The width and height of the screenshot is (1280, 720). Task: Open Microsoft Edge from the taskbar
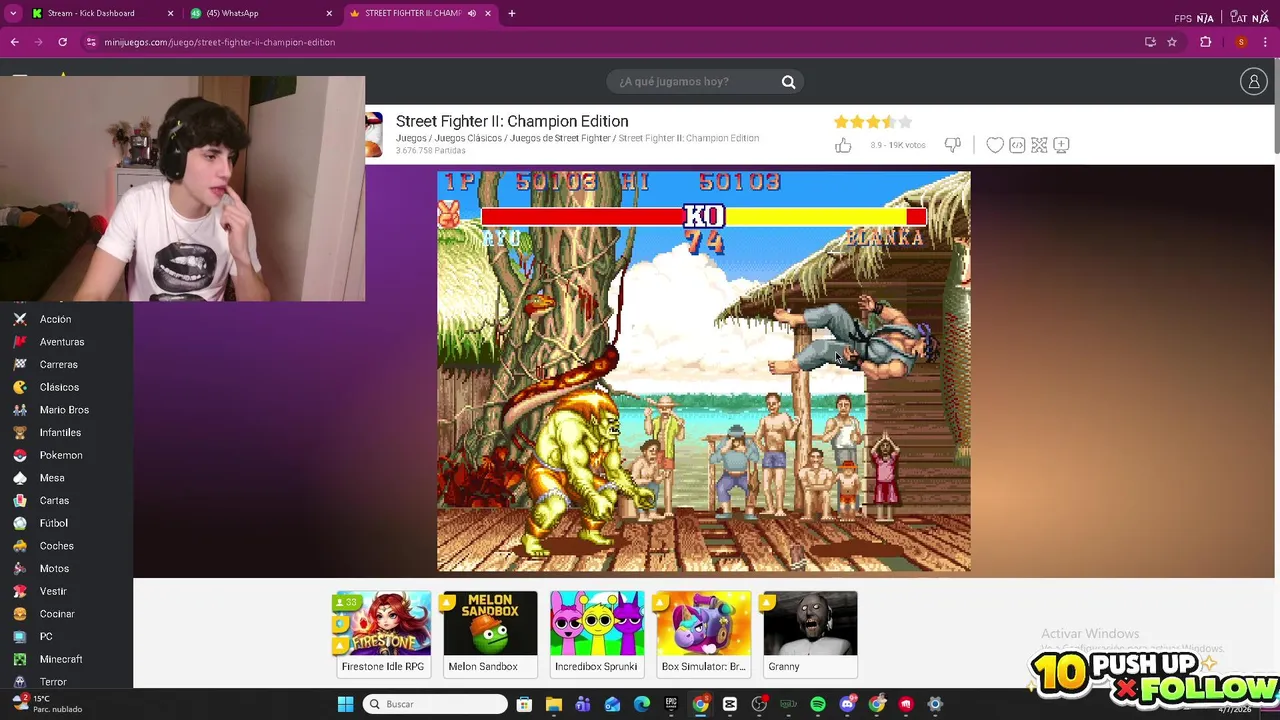point(641,704)
